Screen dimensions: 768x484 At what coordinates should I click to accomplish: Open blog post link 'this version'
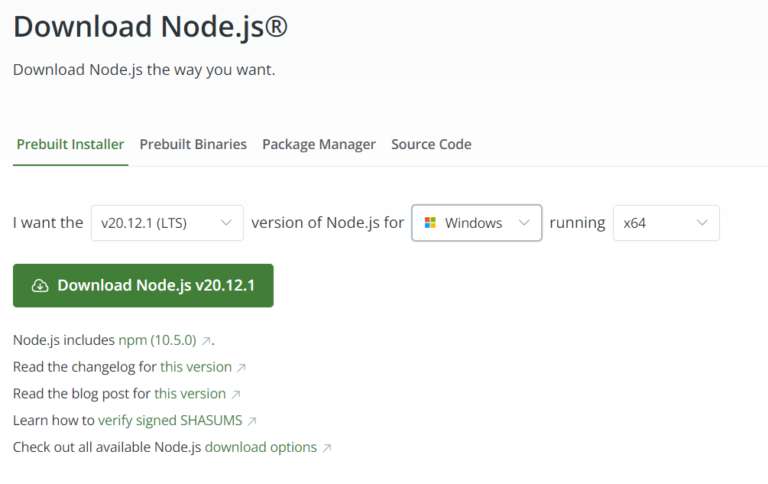tap(190, 394)
